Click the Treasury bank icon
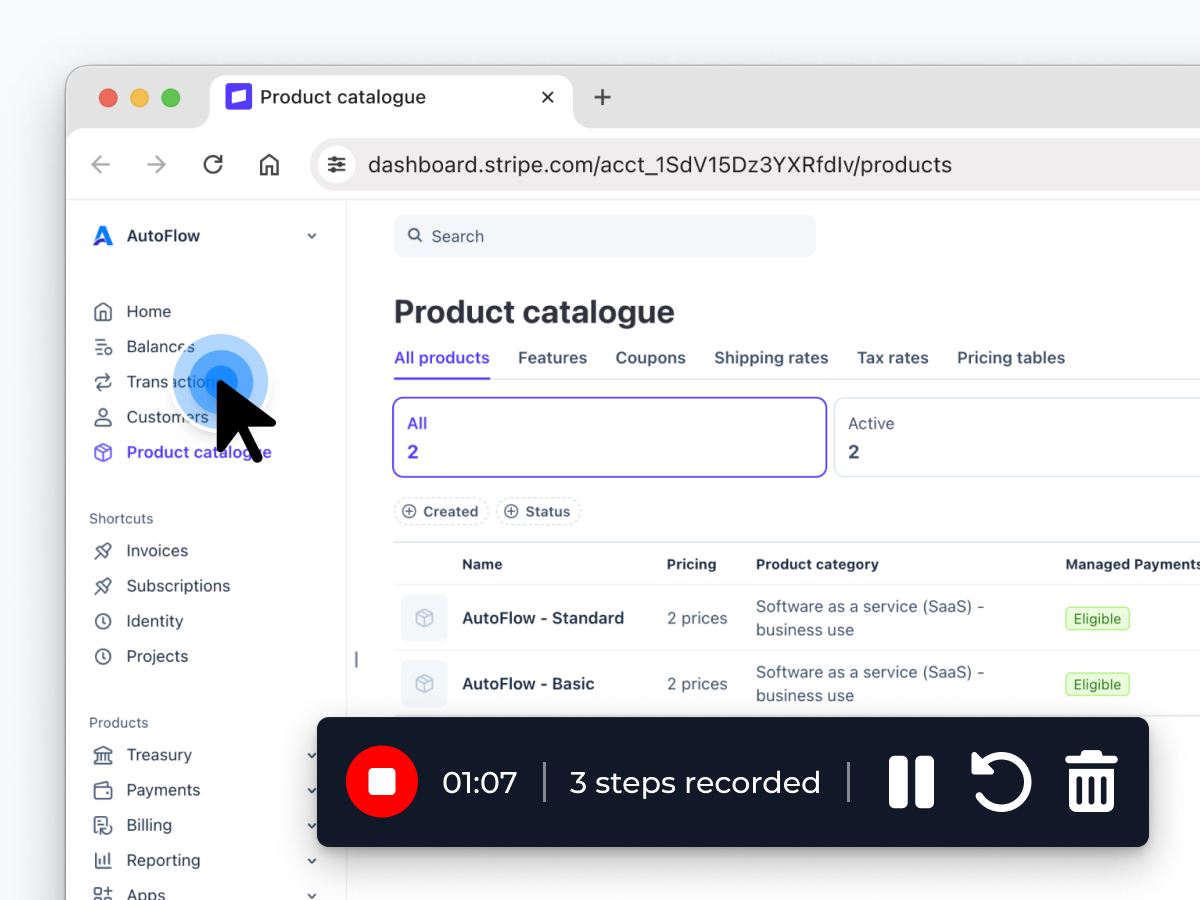 (x=103, y=755)
